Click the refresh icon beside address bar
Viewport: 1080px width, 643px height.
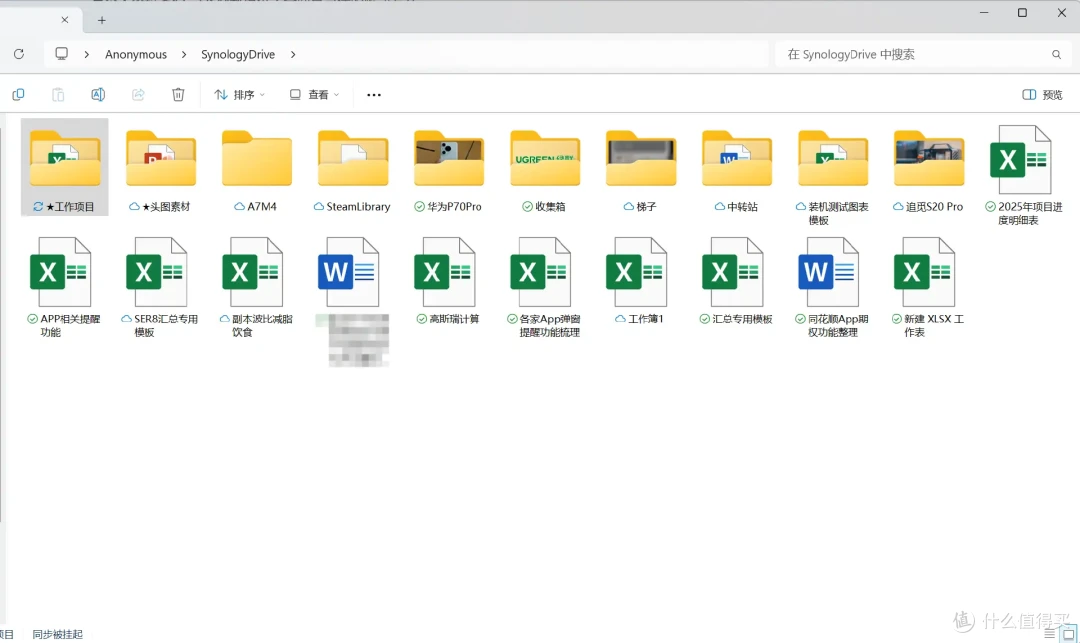(x=19, y=54)
